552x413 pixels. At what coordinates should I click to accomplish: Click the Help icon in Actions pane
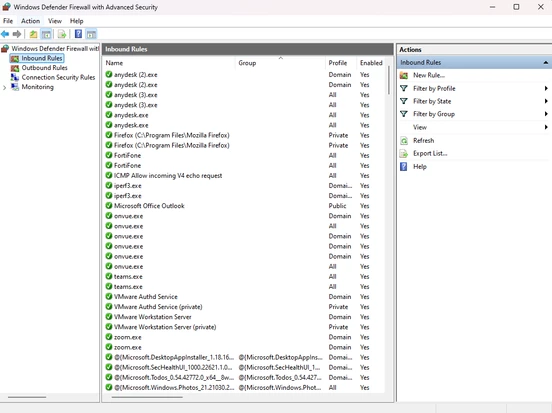click(x=404, y=167)
